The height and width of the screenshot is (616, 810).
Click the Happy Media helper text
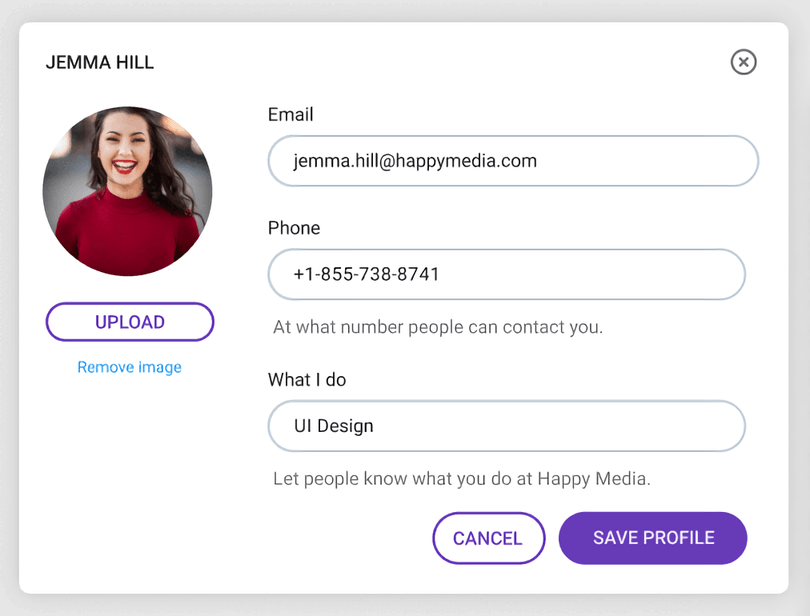pyautogui.click(x=462, y=479)
